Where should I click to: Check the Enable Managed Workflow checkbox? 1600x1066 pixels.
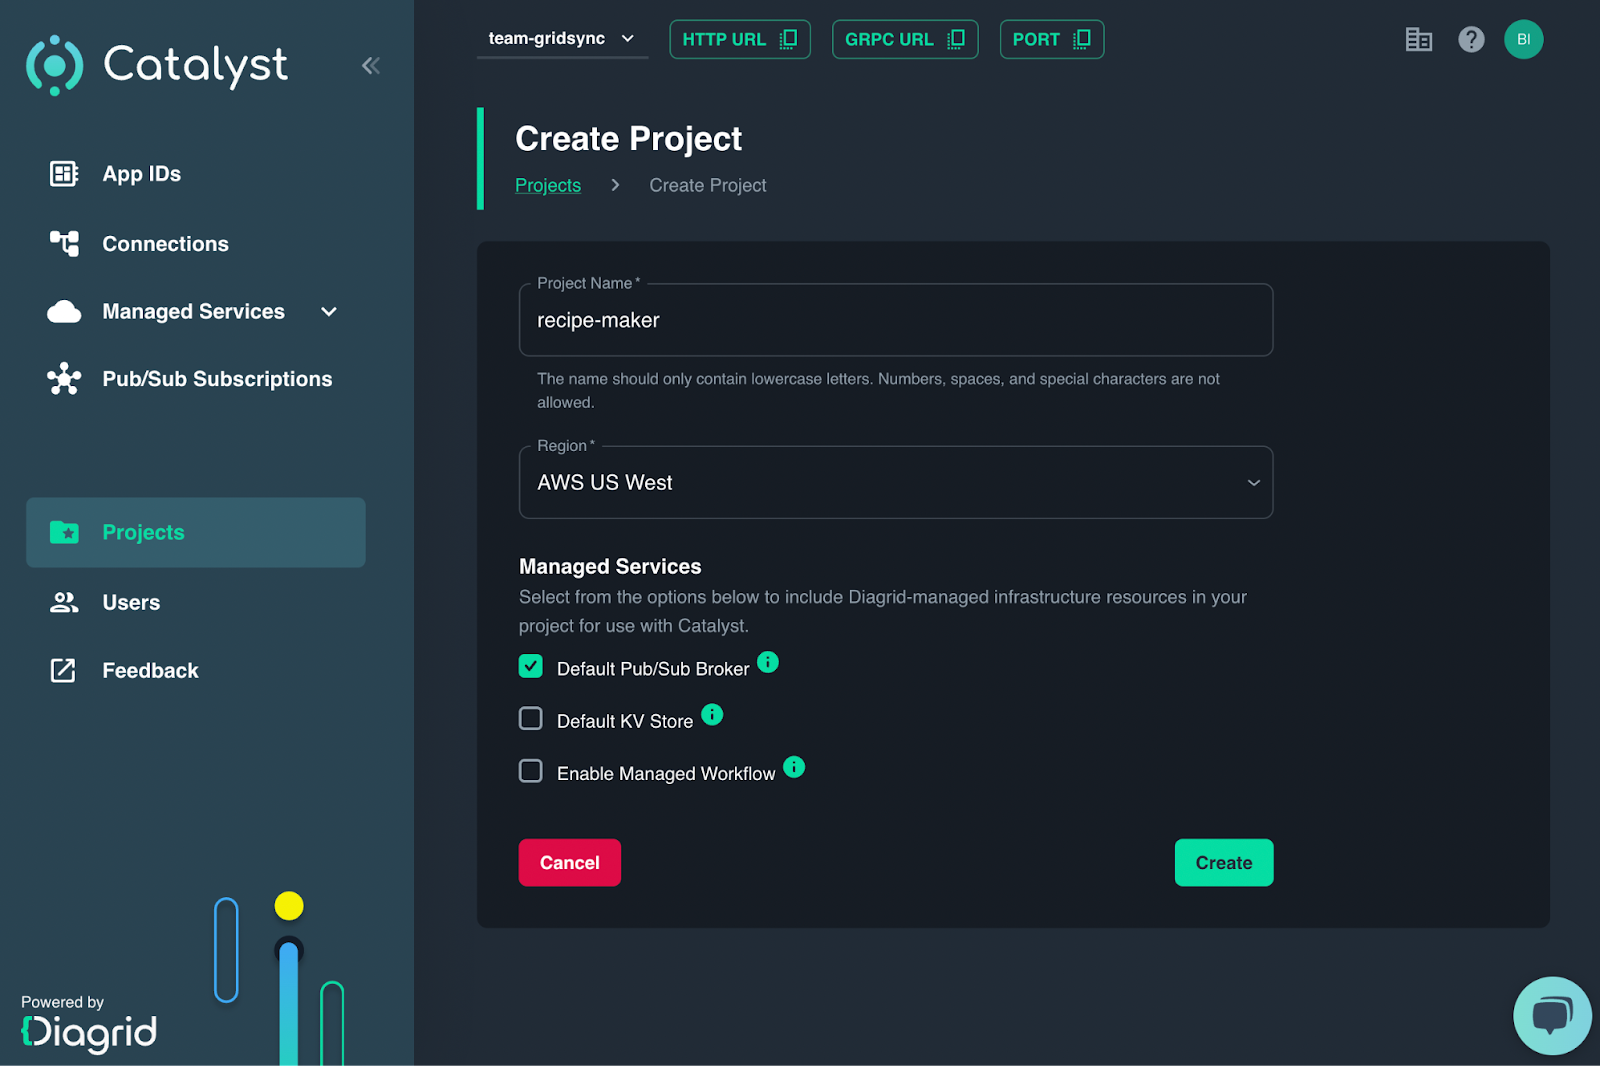(x=531, y=771)
